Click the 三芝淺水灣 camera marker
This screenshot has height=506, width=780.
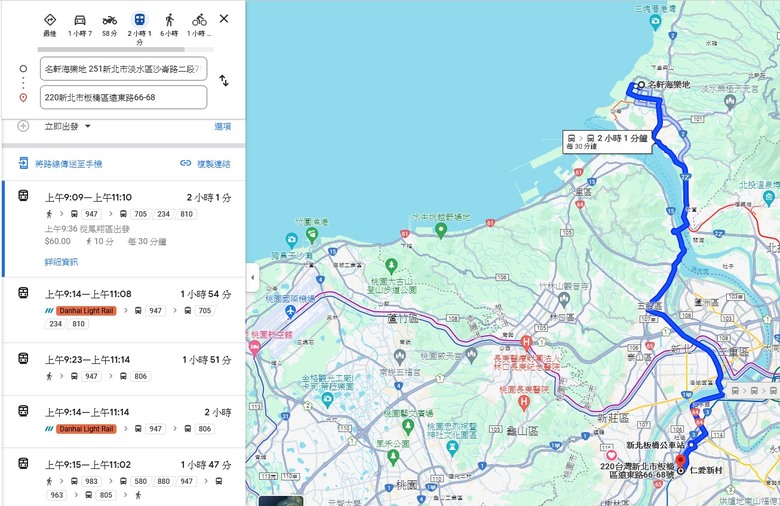point(655,21)
